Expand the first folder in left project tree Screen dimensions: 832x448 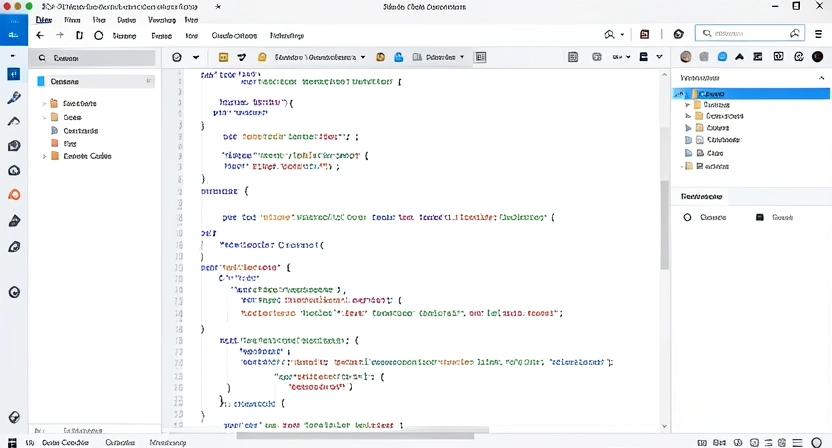(x=44, y=104)
